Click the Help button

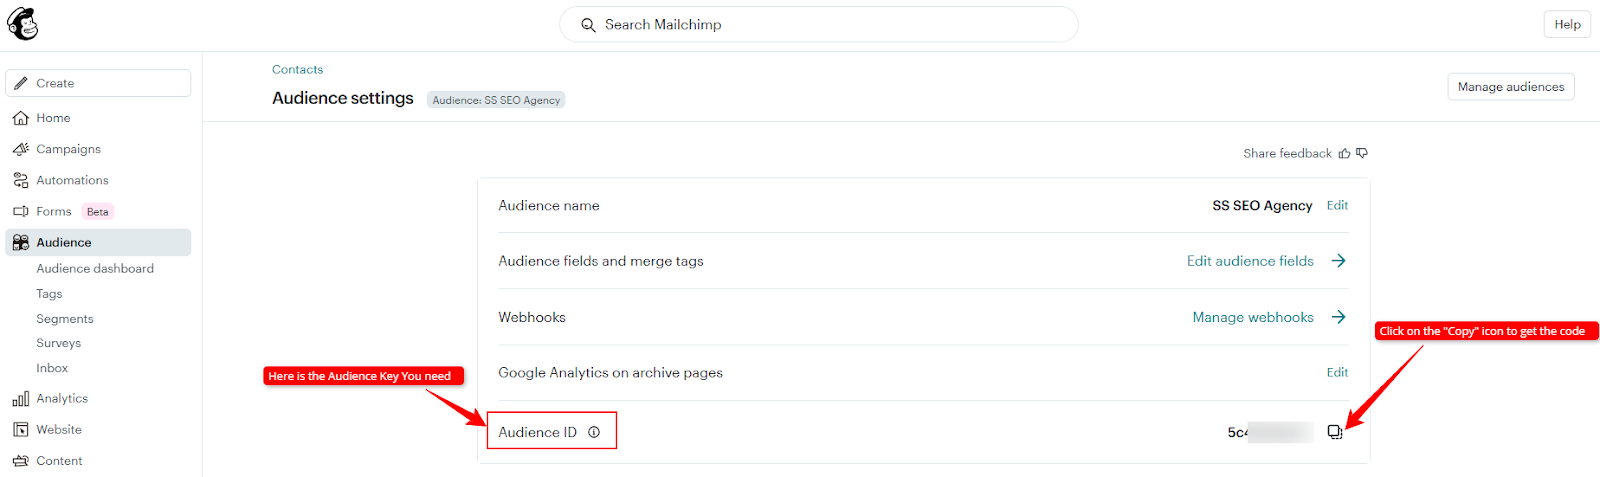[x=1567, y=25]
